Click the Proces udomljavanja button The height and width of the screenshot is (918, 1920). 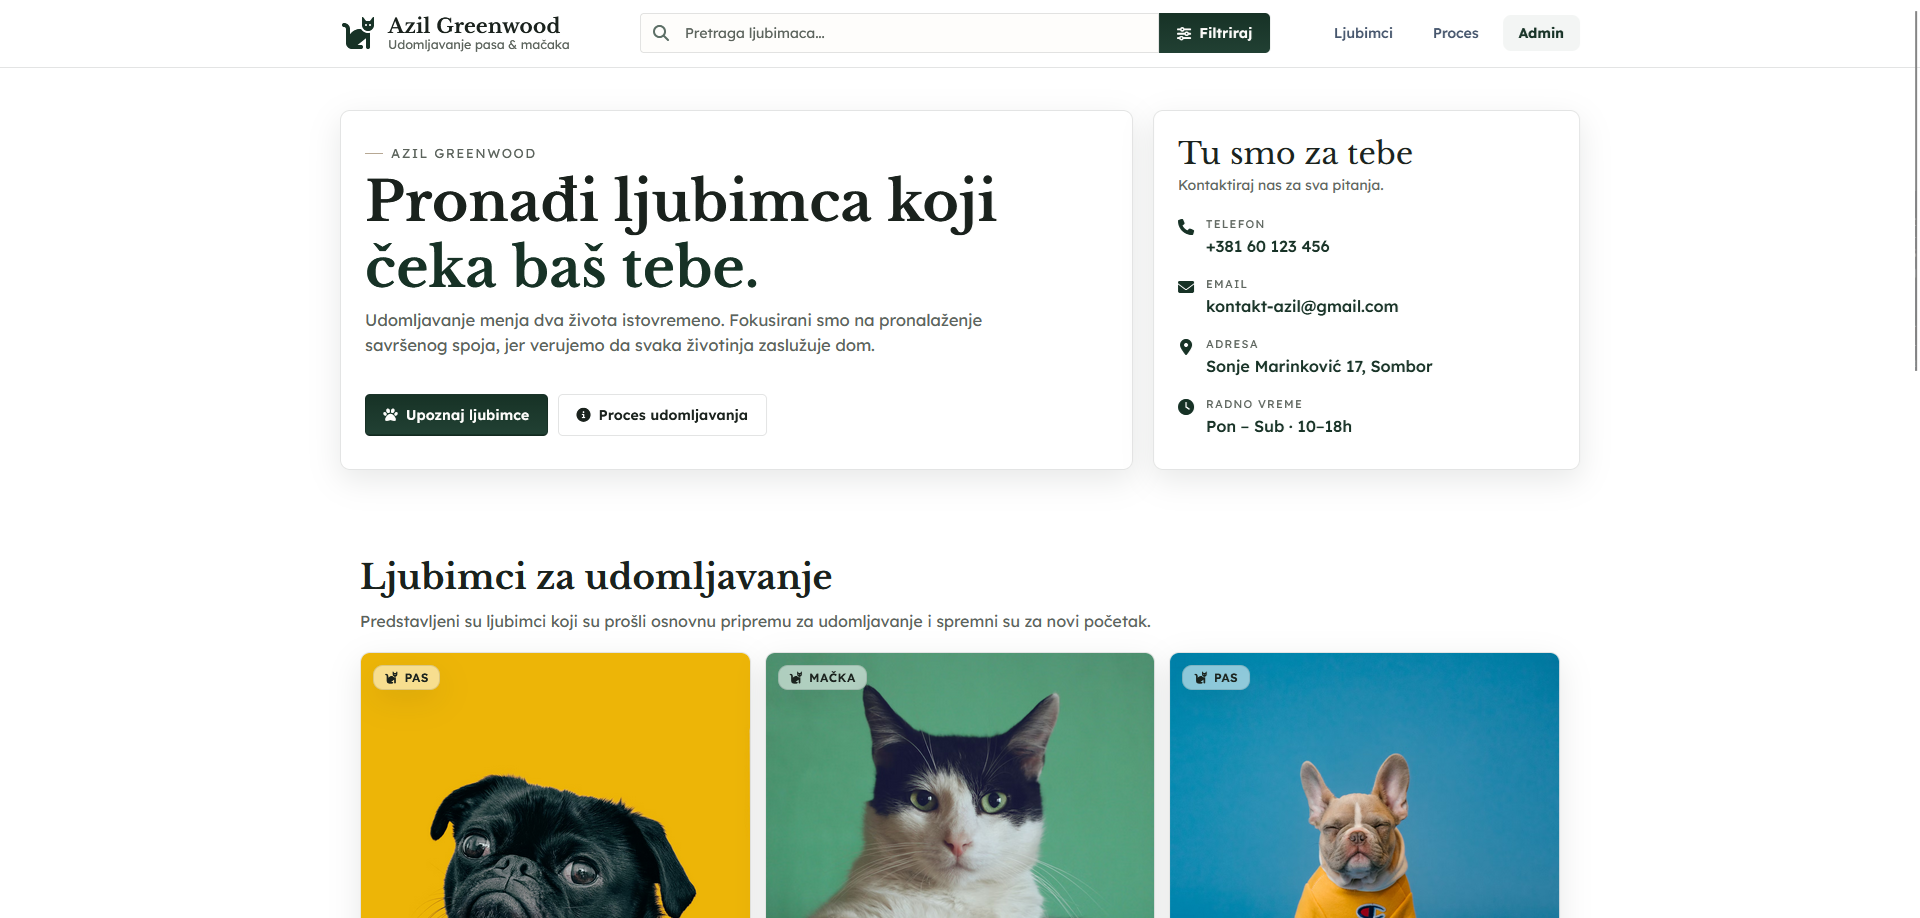point(662,415)
